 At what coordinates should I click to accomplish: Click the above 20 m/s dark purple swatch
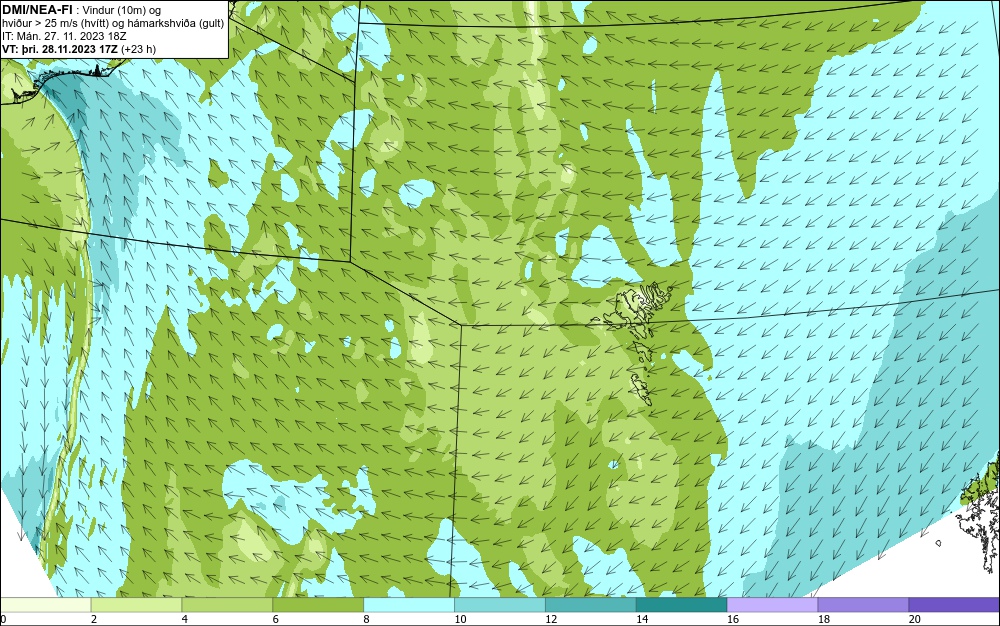pos(954,604)
